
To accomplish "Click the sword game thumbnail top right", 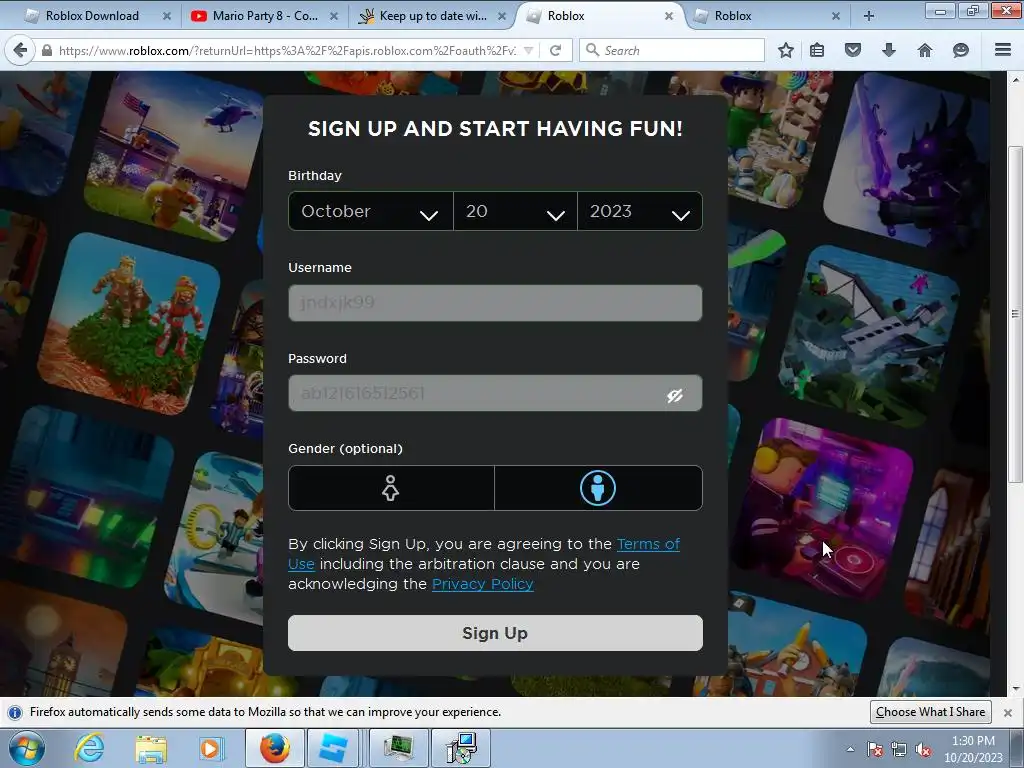I will [904, 161].
